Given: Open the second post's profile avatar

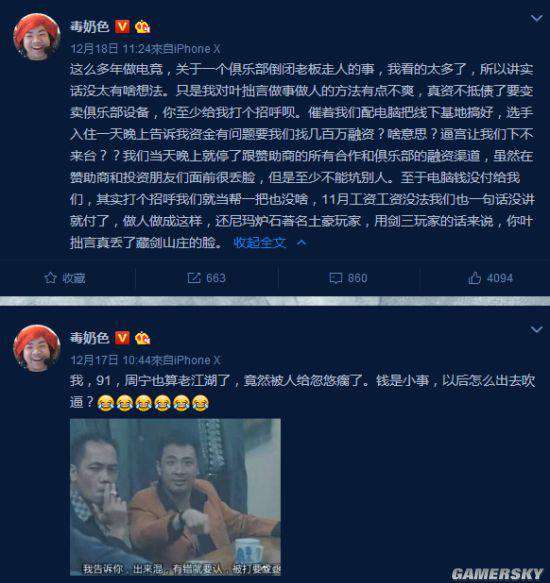Looking at the screenshot, I should 36,348.
